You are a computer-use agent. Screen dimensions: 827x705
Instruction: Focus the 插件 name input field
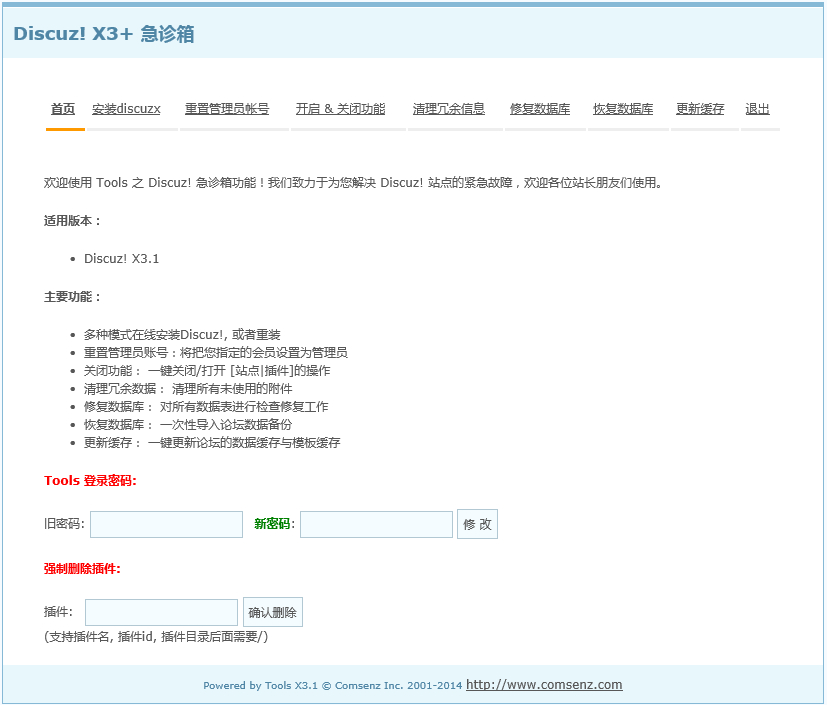(161, 612)
